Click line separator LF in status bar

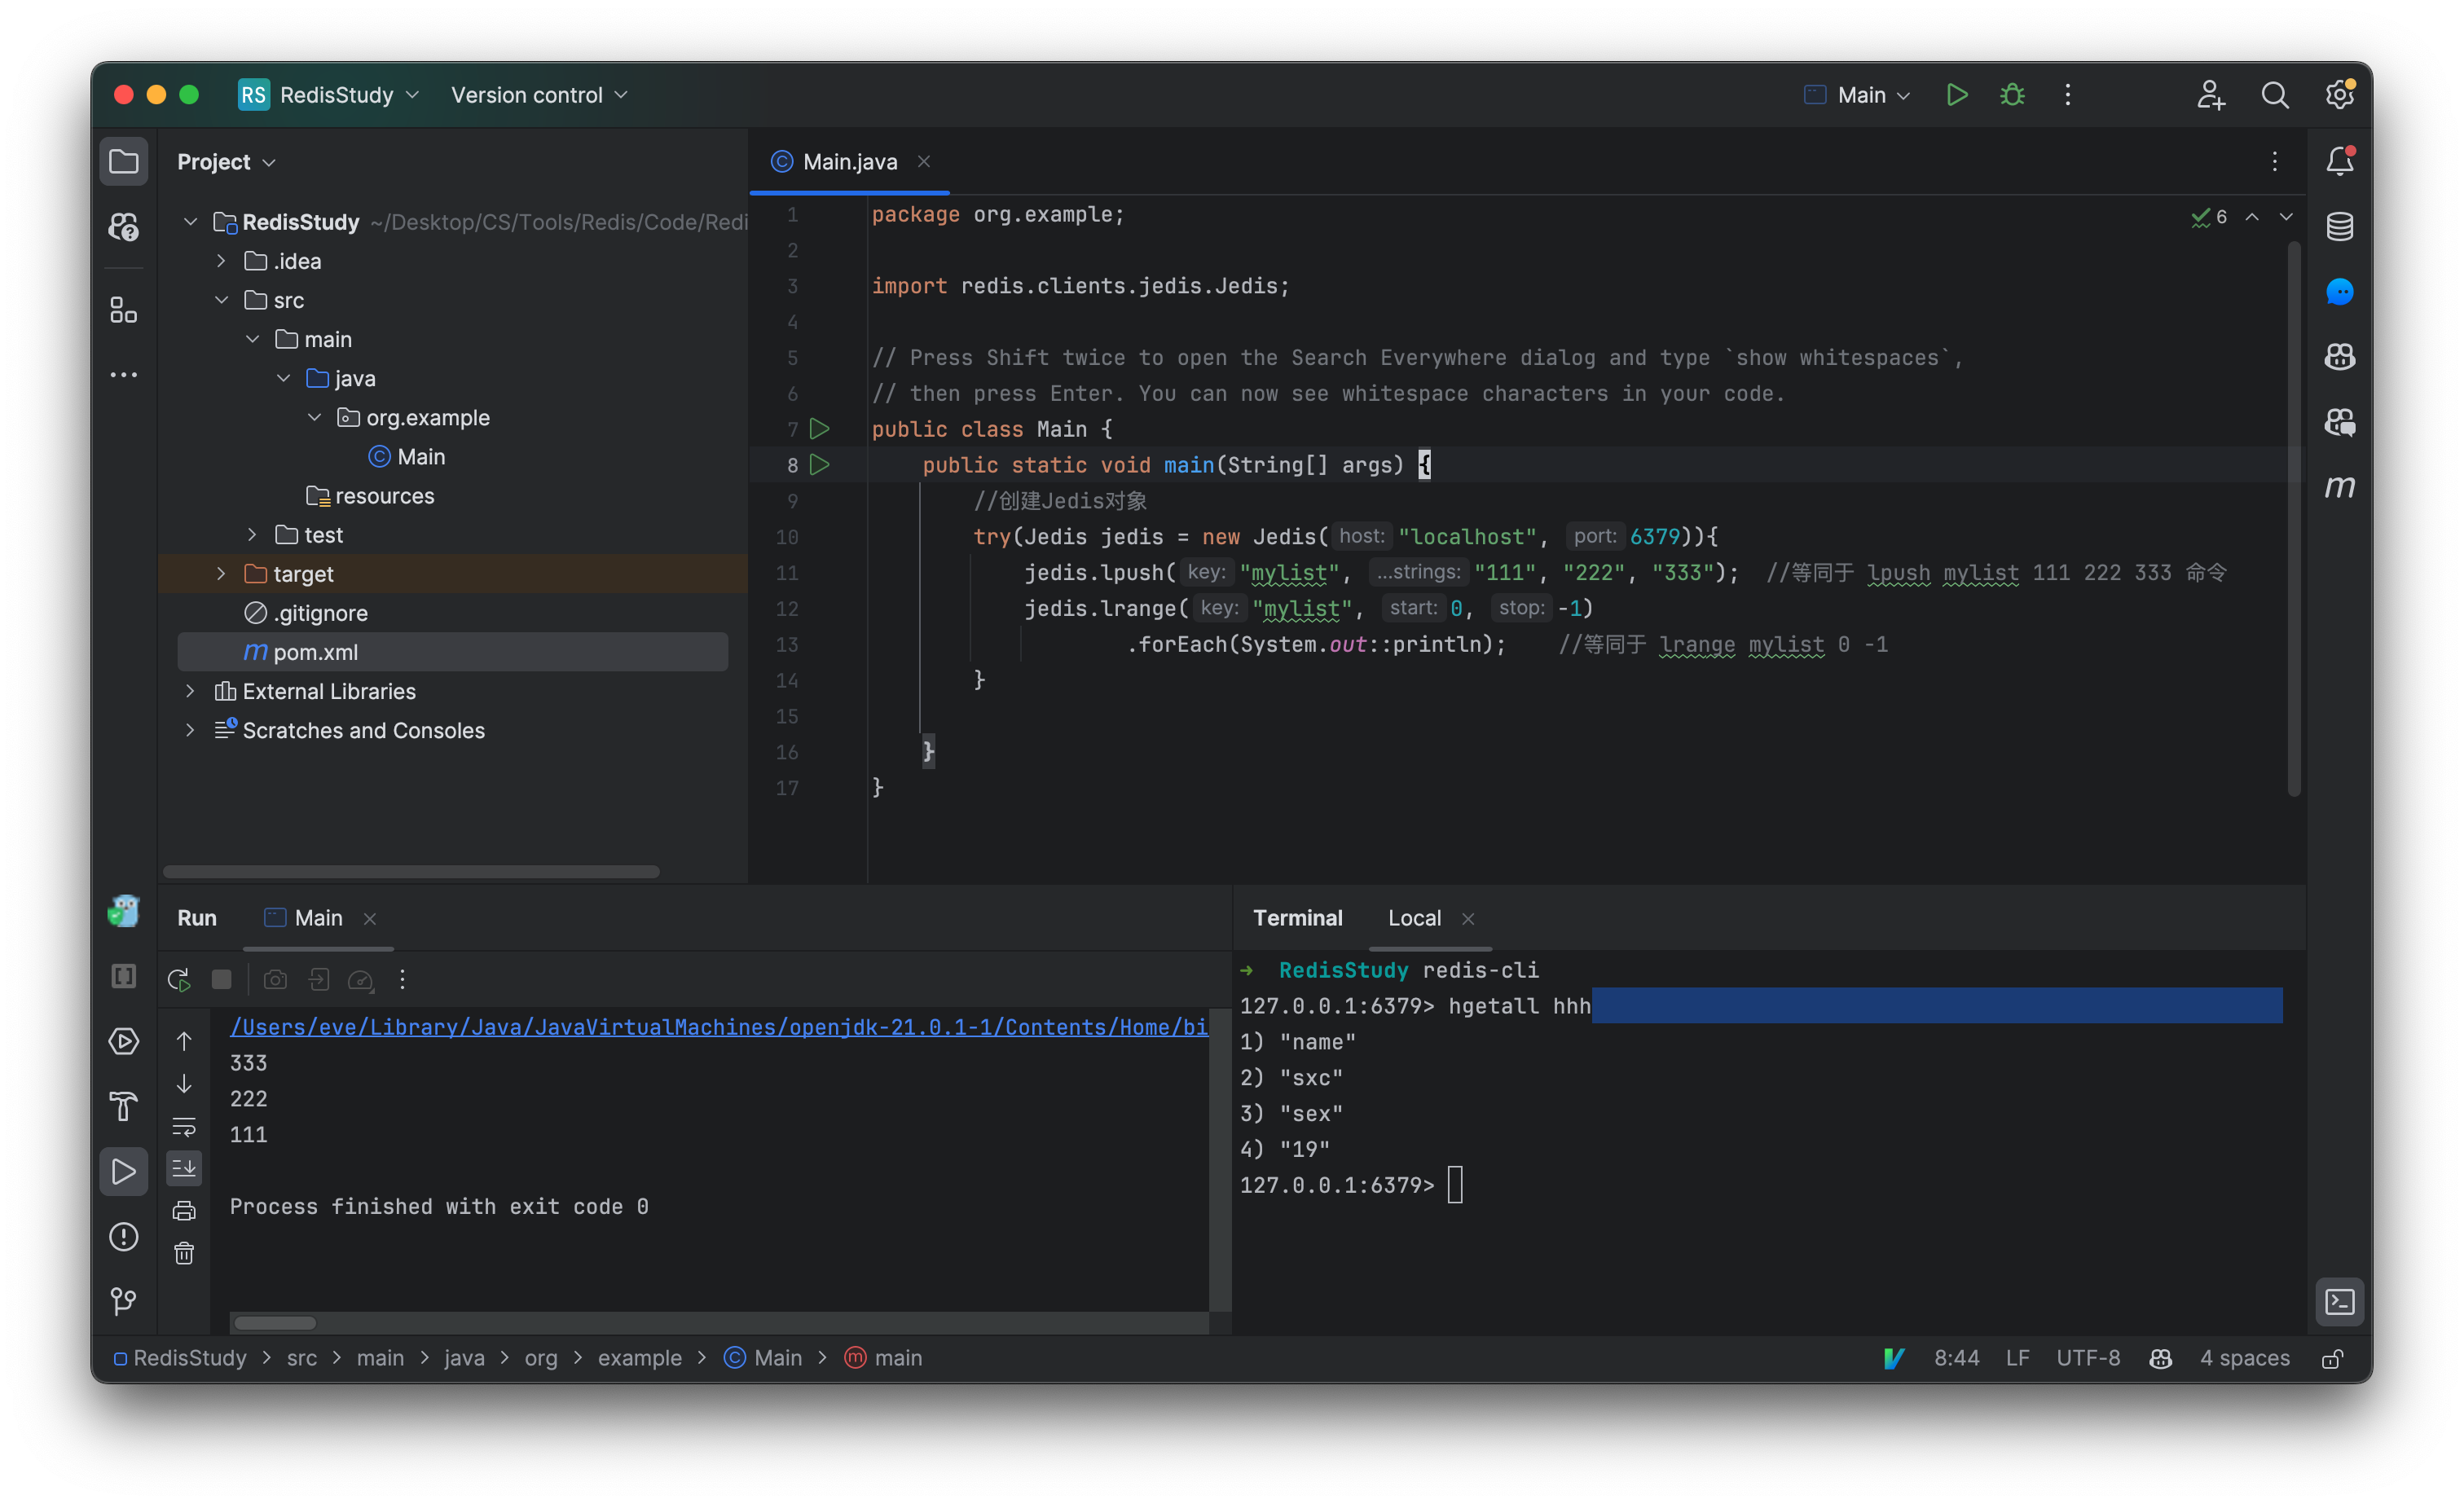(2017, 1358)
